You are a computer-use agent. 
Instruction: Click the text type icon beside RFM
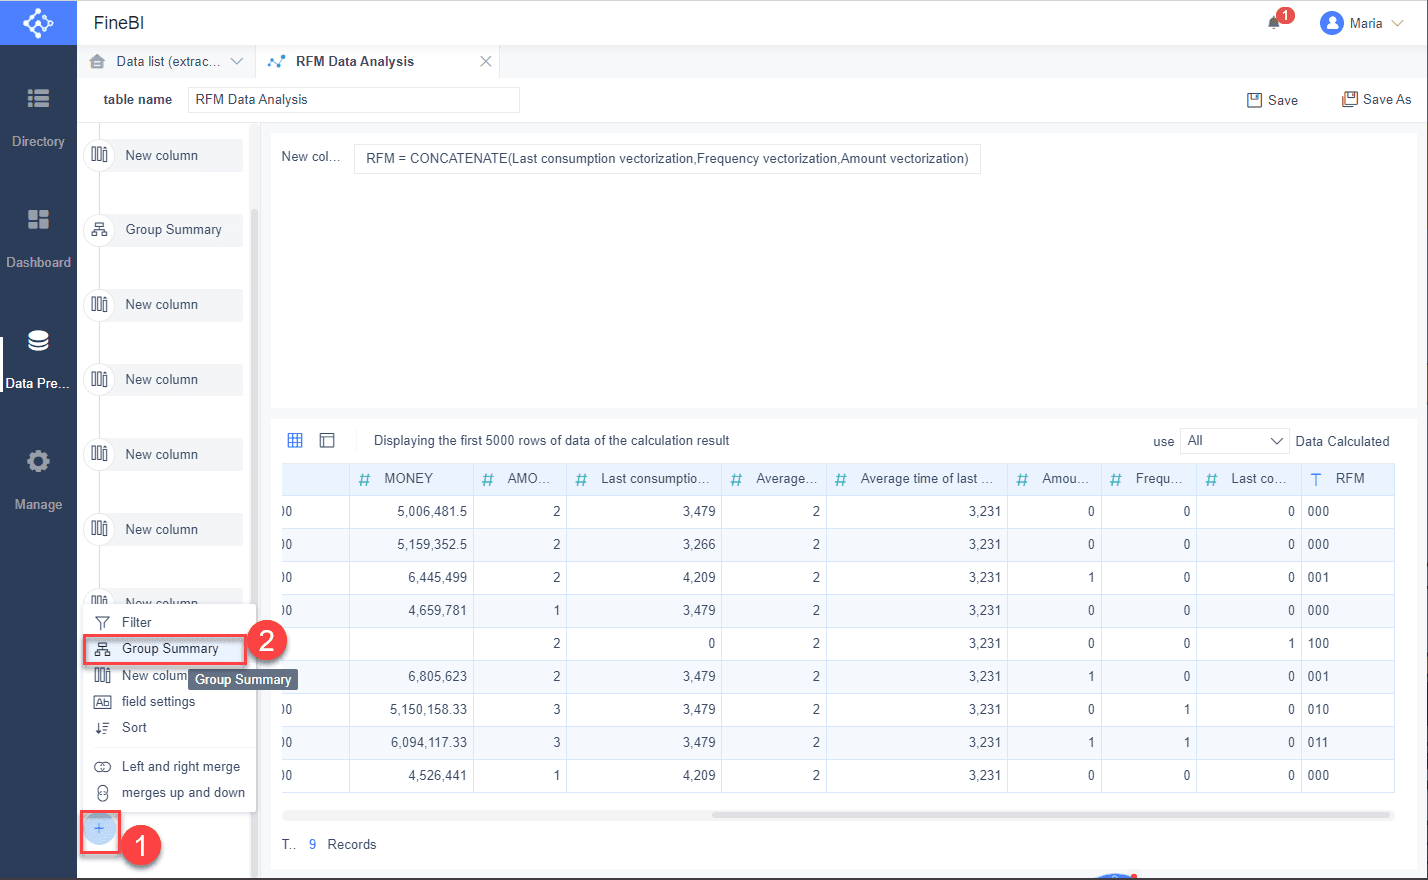(x=1316, y=480)
